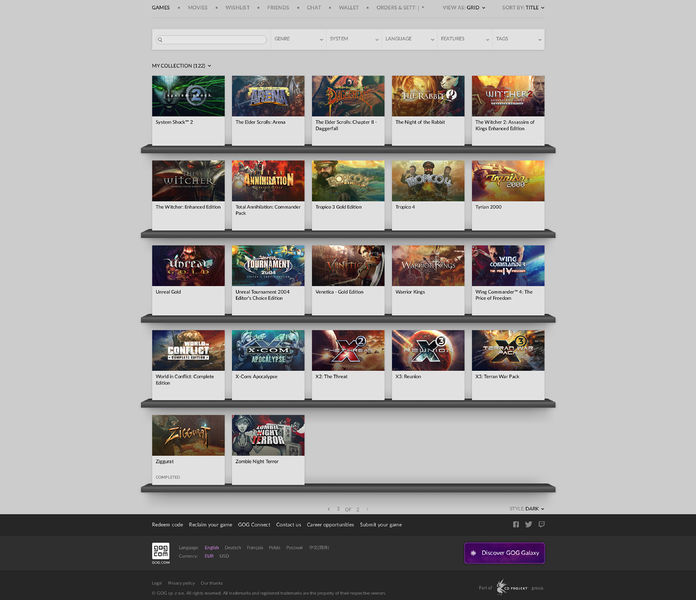
Task: Switch to the Wallet tab
Action: 348,8
